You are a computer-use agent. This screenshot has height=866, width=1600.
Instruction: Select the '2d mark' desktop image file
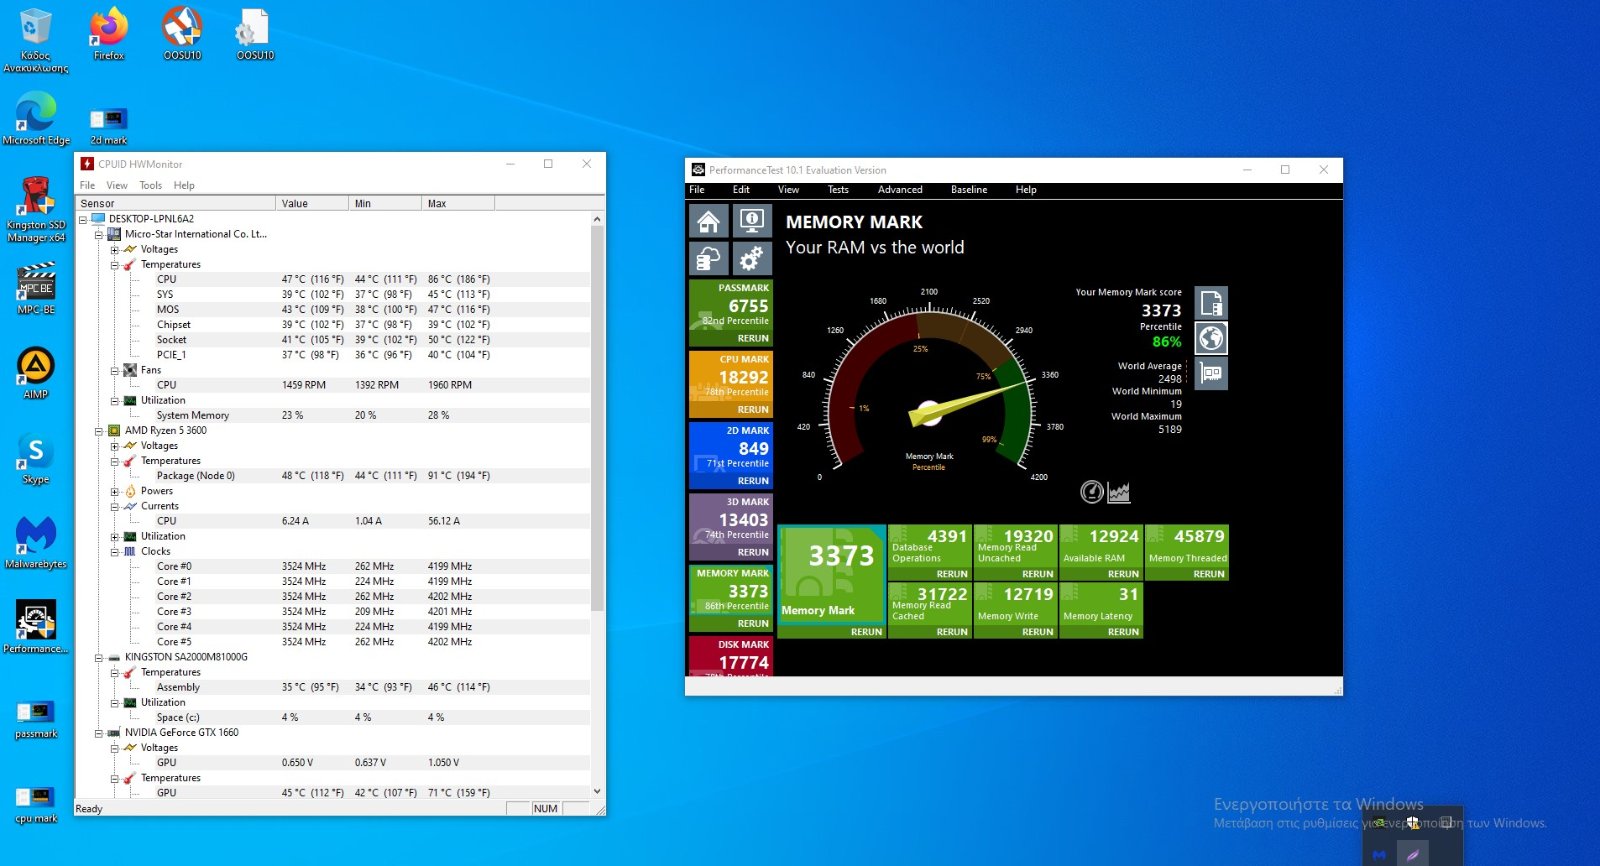(109, 125)
